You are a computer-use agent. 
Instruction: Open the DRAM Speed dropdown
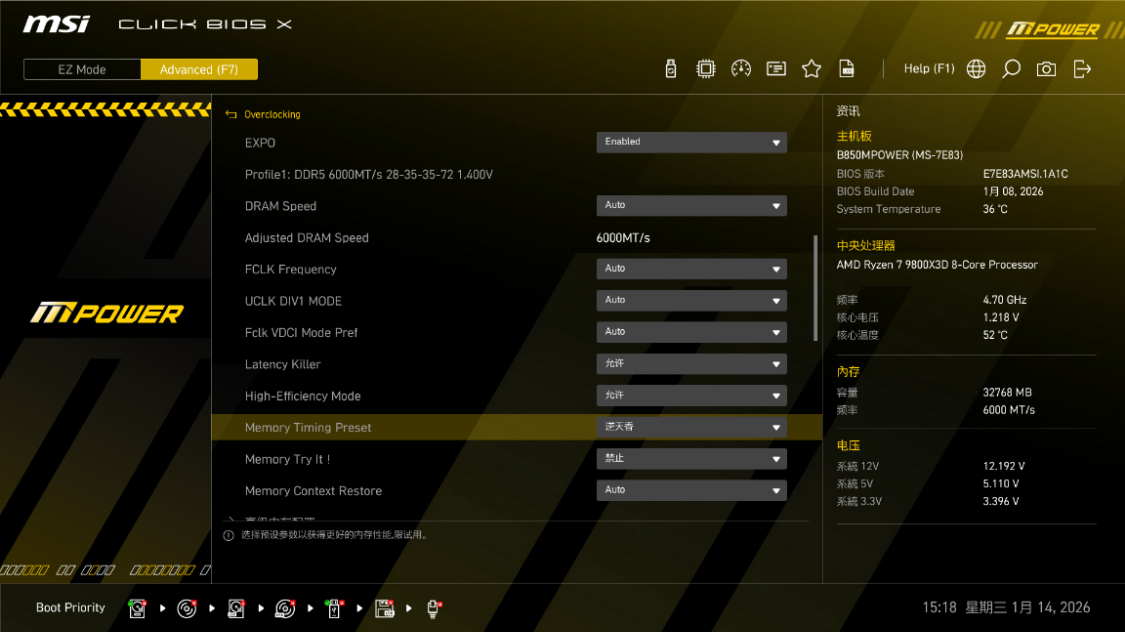[692, 206]
